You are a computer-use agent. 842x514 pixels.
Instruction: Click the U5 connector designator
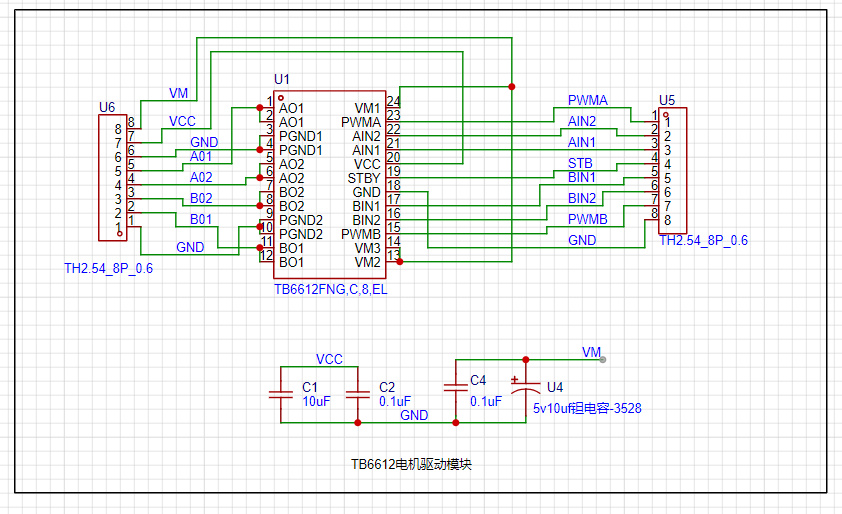[x=666, y=100]
